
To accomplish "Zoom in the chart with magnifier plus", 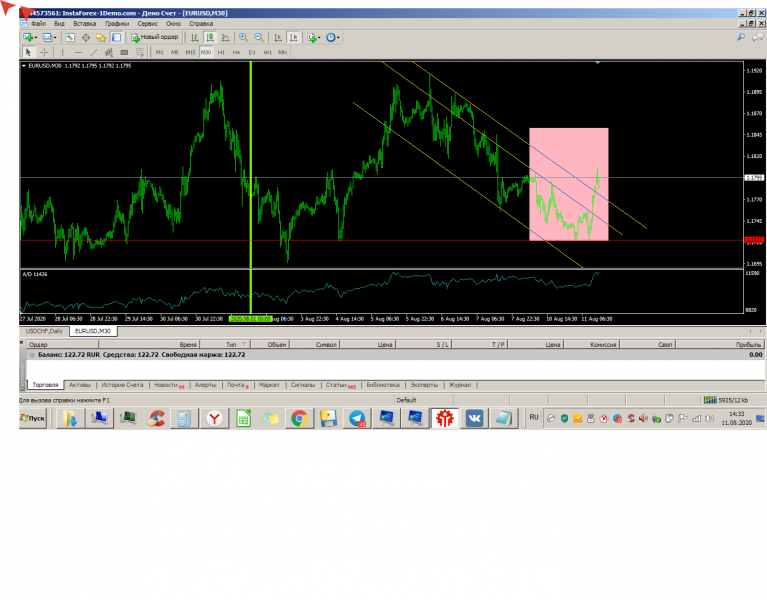I will tap(243, 37).
